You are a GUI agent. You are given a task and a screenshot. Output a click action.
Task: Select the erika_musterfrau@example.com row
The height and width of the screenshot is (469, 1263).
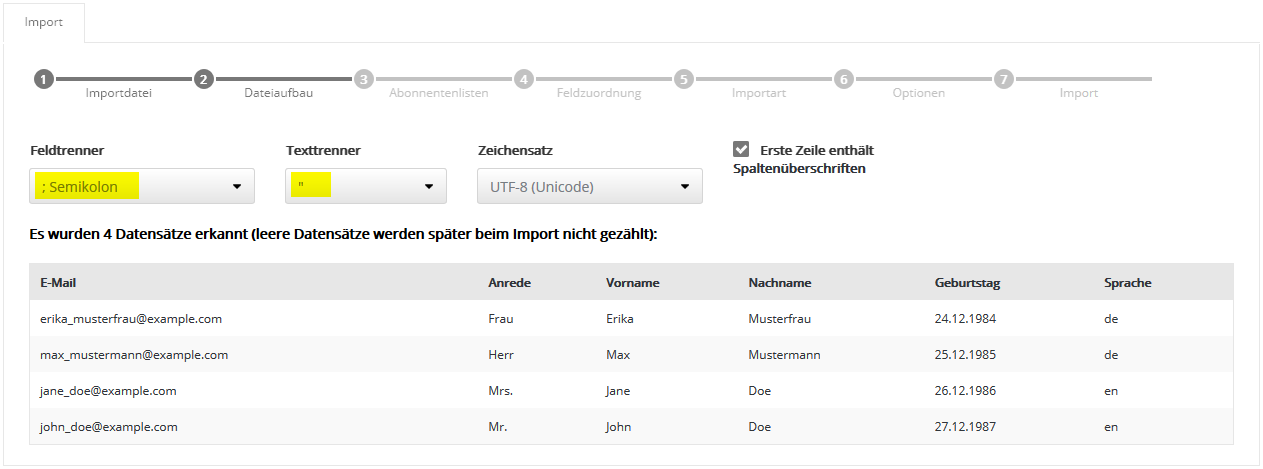[131, 319]
